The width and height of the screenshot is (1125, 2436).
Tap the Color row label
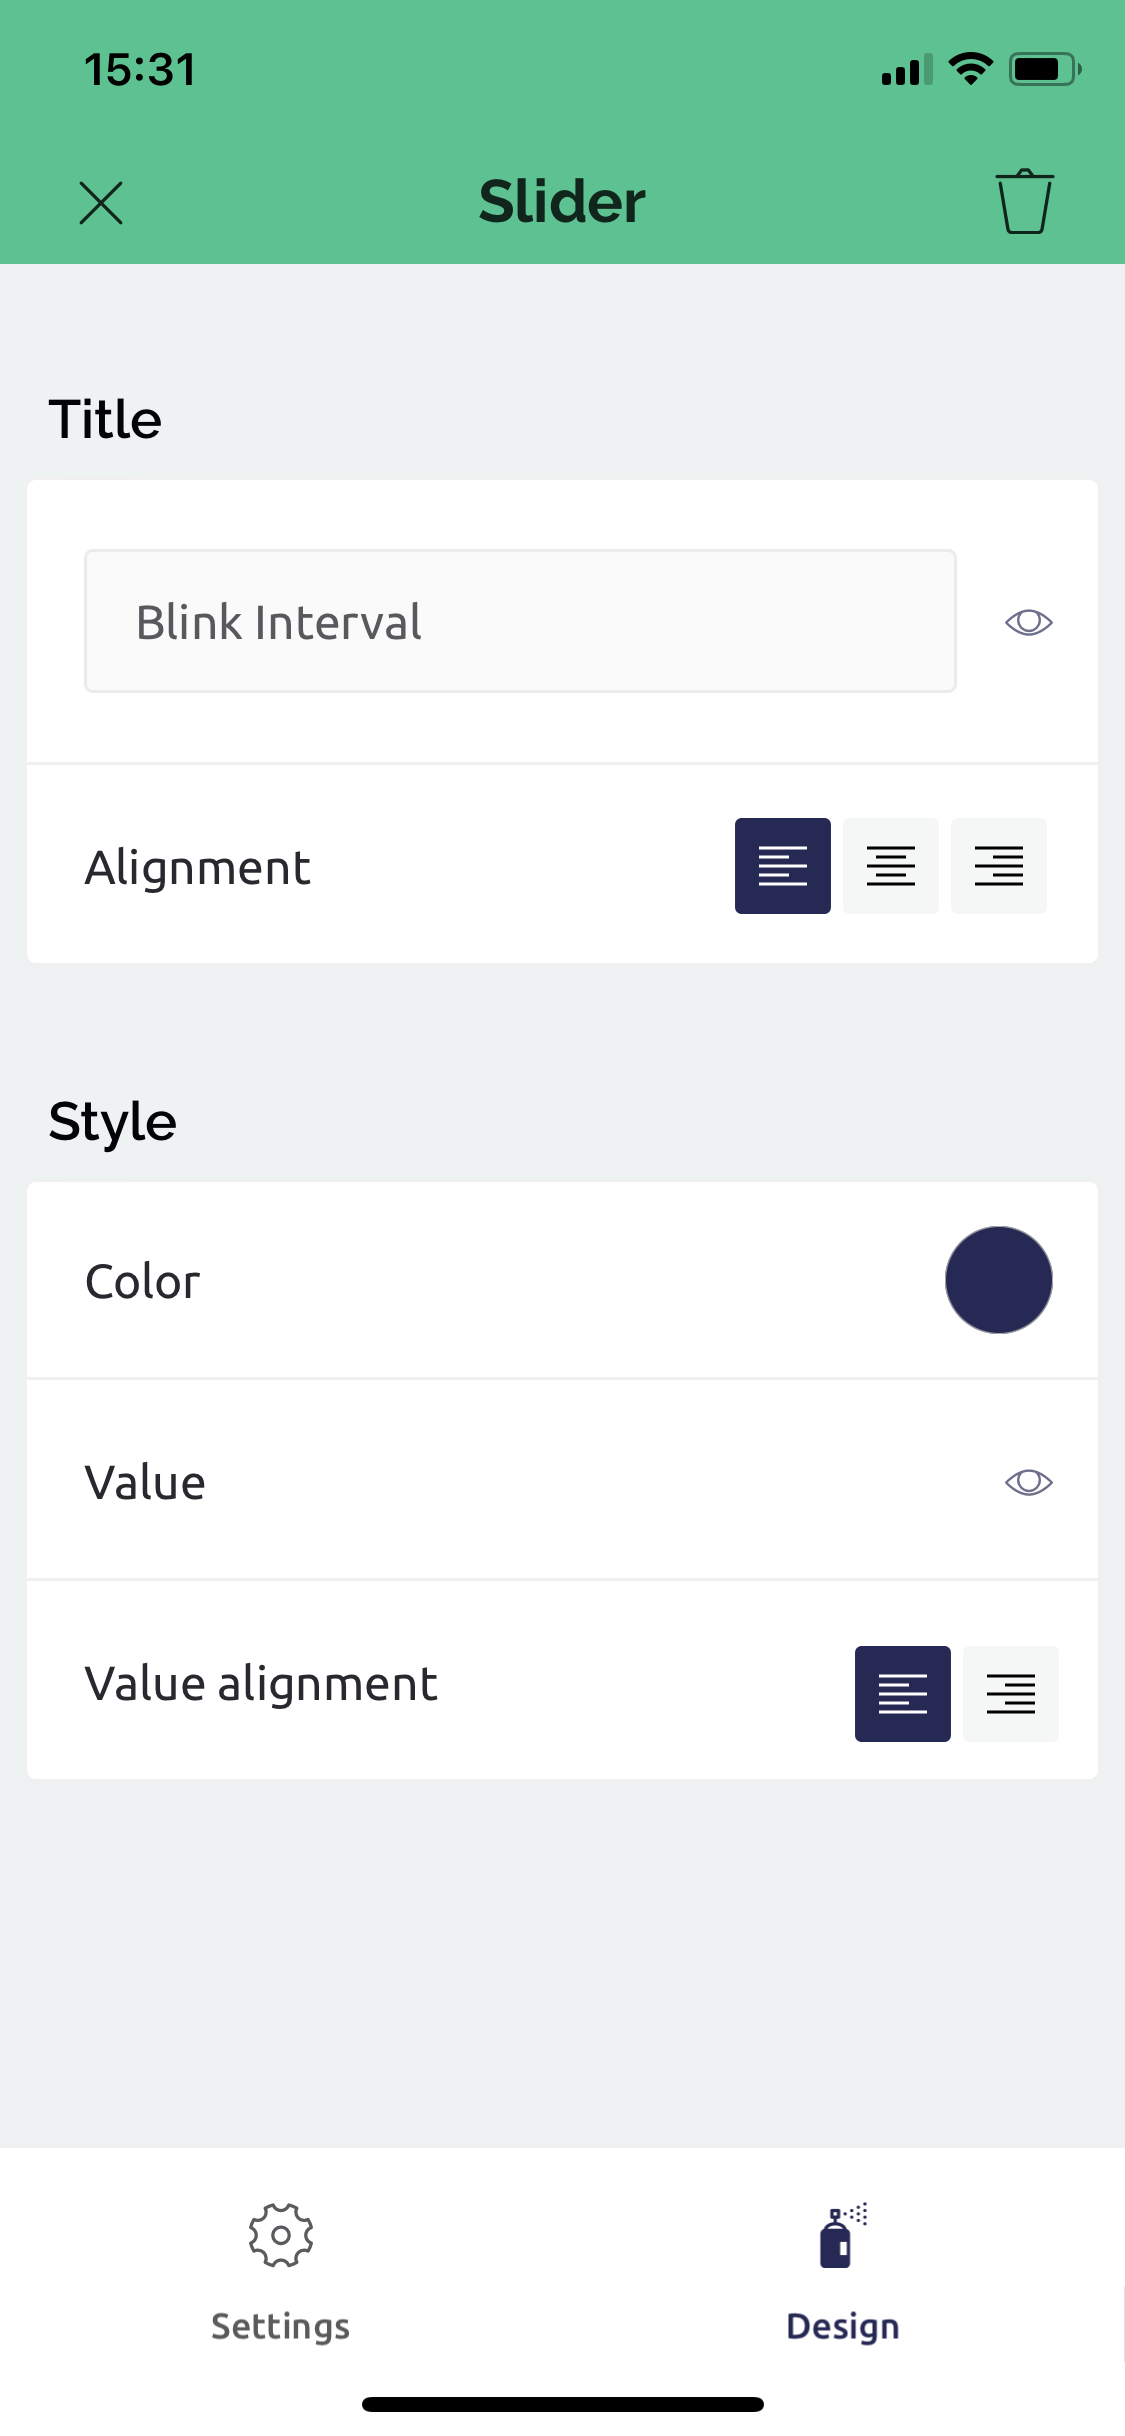[143, 1281]
